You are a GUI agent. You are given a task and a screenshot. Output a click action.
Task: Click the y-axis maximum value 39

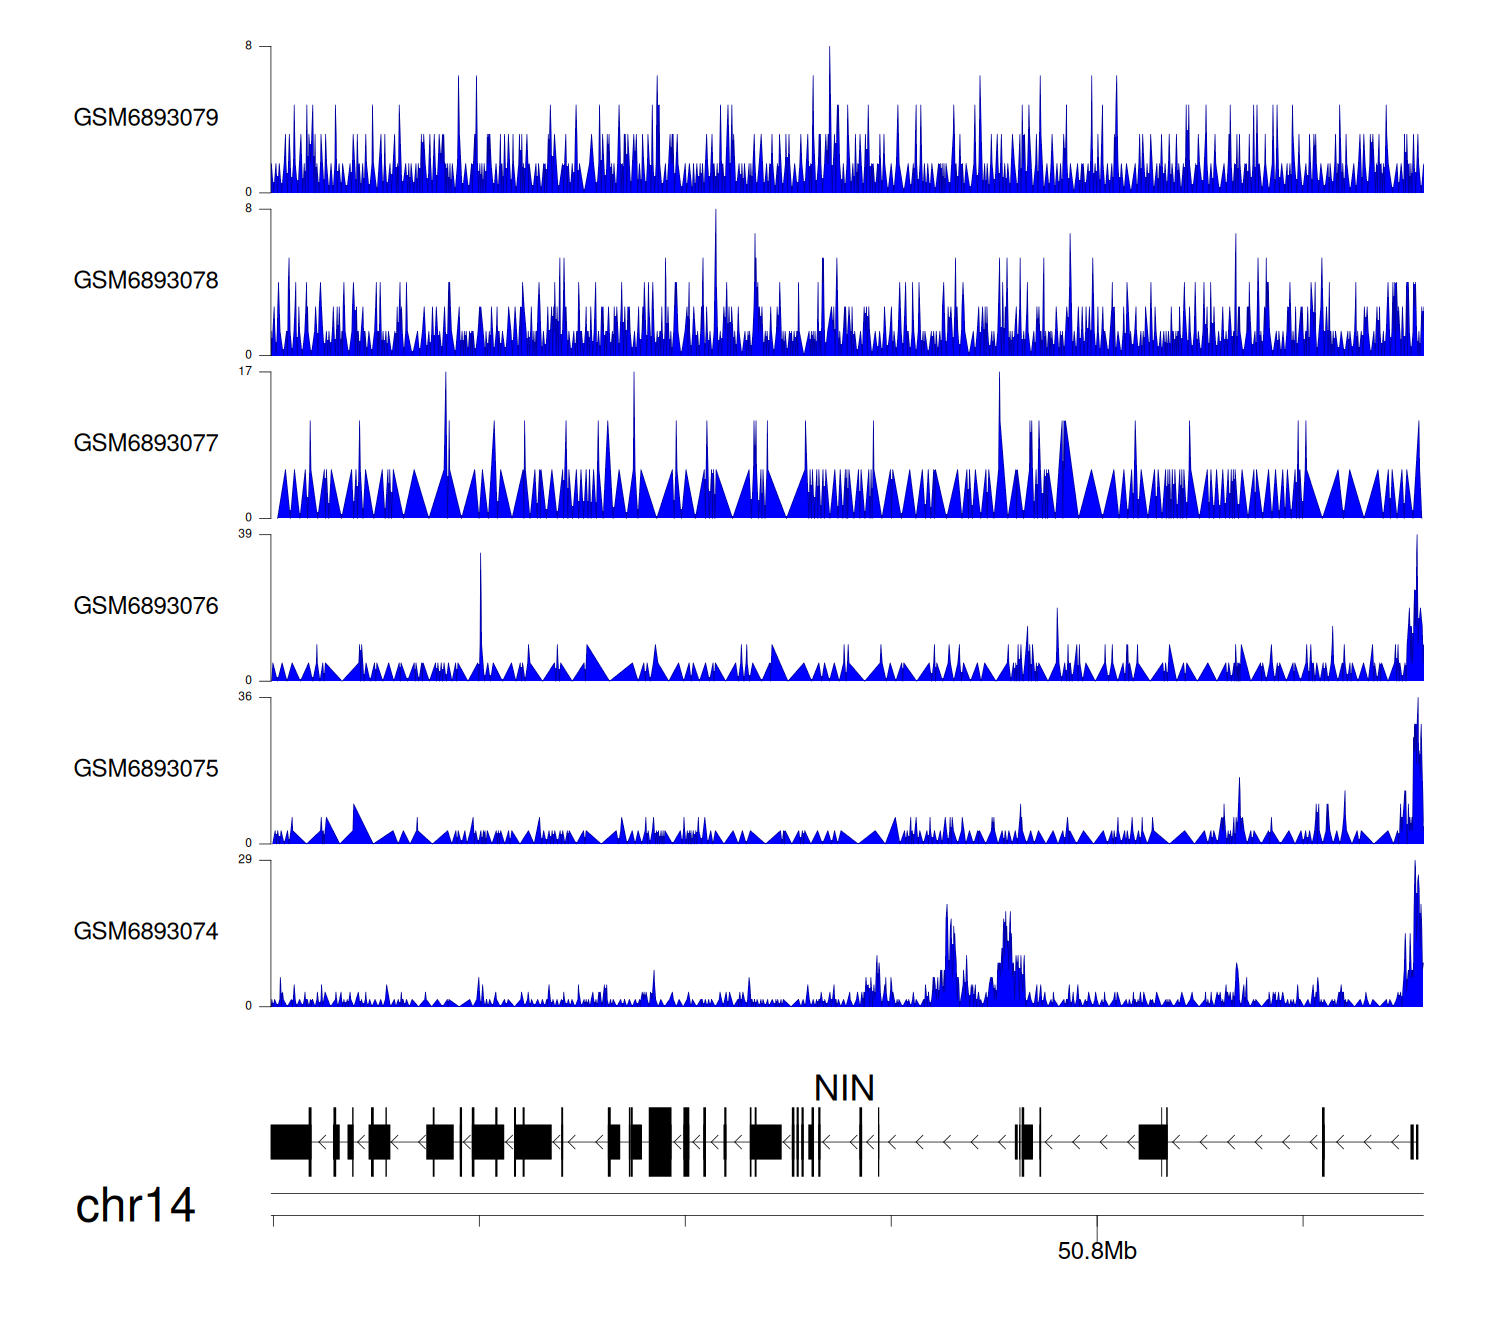click(245, 534)
